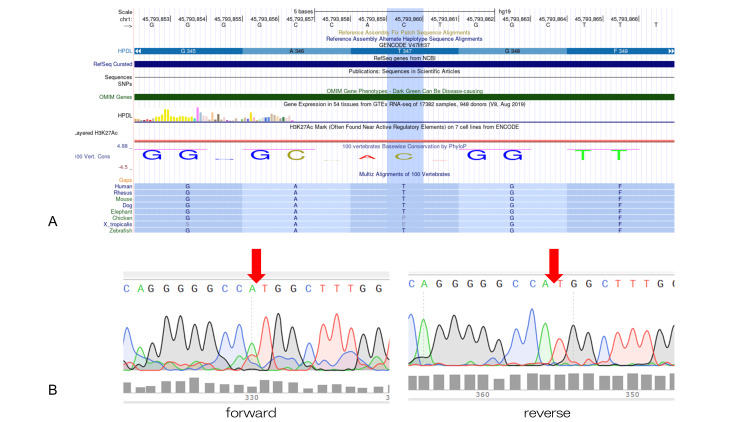Click the 4.88 conservation axis value

pyautogui.click(x=122, y=146)
